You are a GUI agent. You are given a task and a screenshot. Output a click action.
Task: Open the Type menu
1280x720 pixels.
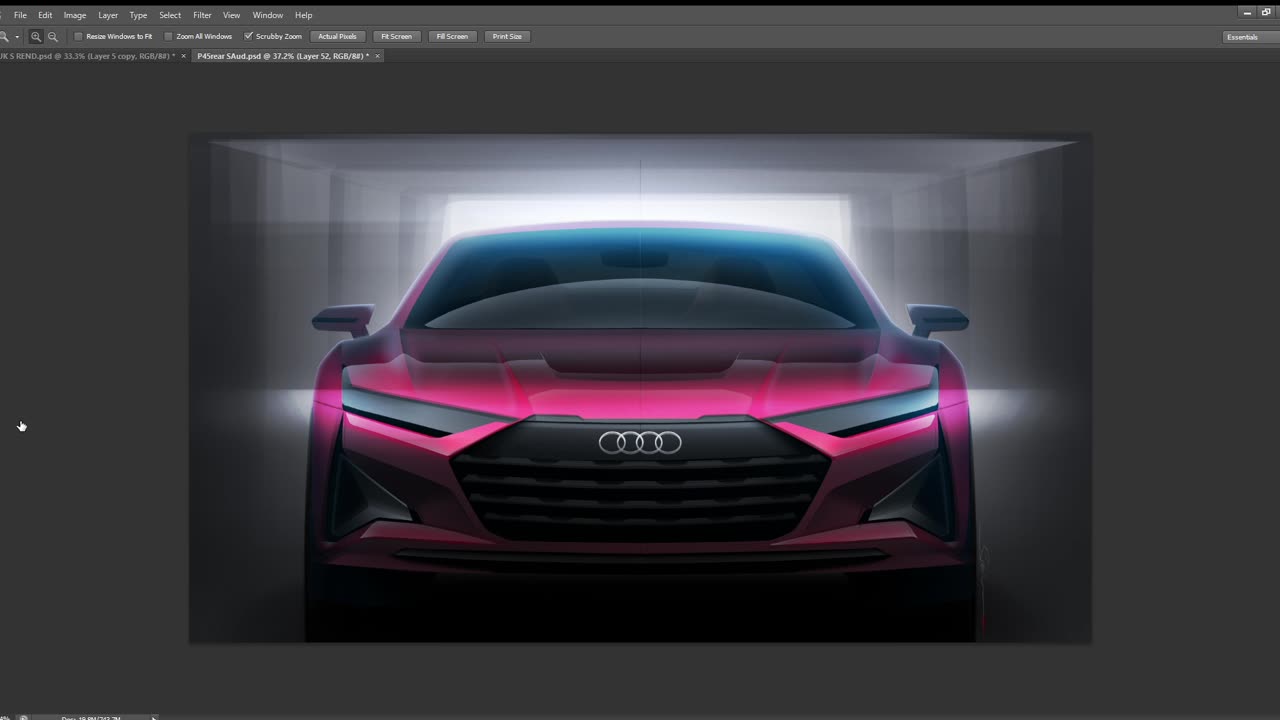[138, 15]
